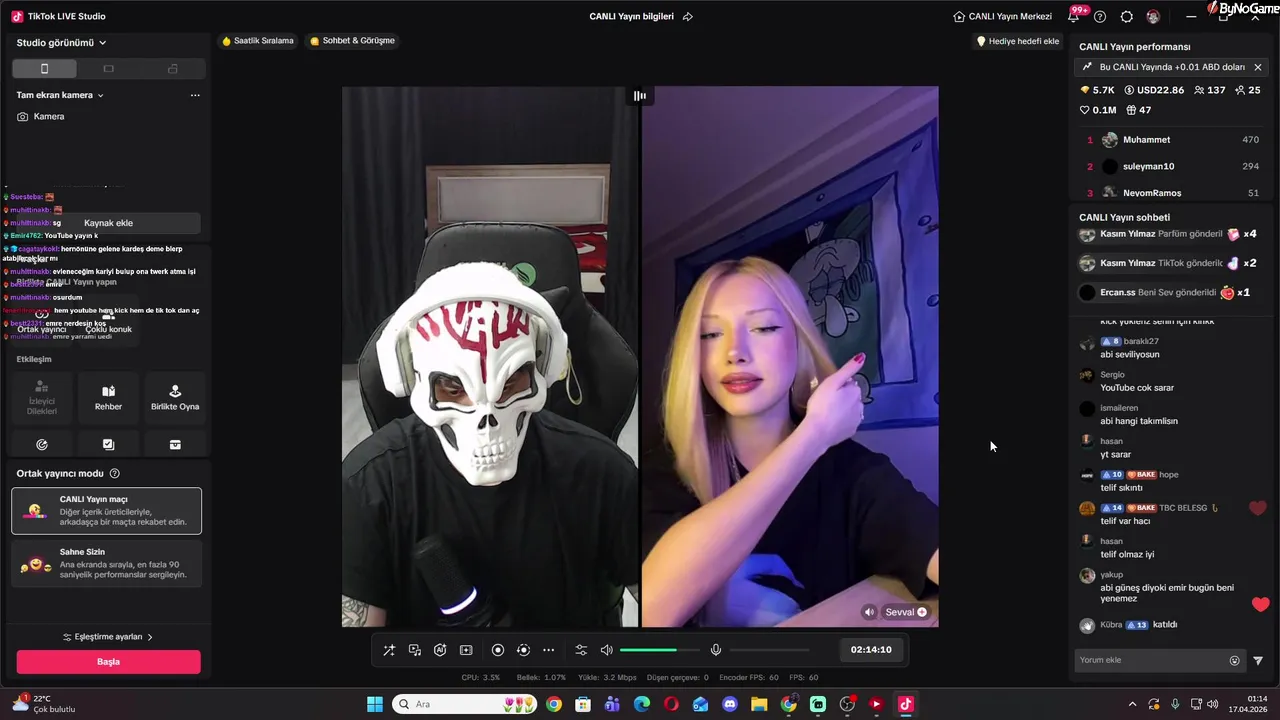1280x720 pixels.
Task: Open the Rehber interaction tile
Action: [108, 398]
